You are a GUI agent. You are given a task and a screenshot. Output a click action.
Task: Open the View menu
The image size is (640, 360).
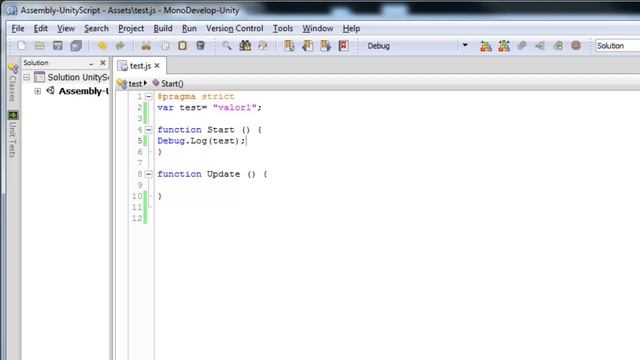point(66,29)
